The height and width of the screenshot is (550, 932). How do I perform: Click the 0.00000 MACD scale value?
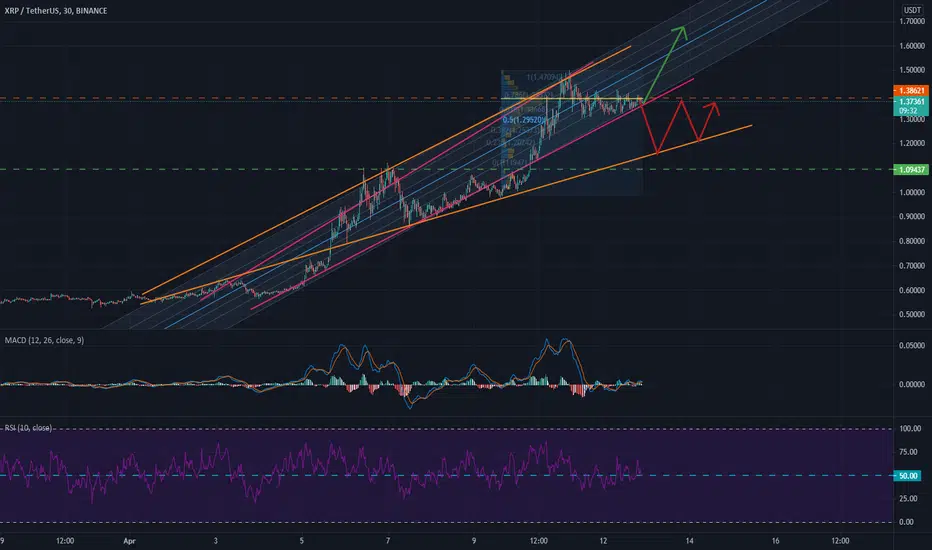(x=912, y=385)
